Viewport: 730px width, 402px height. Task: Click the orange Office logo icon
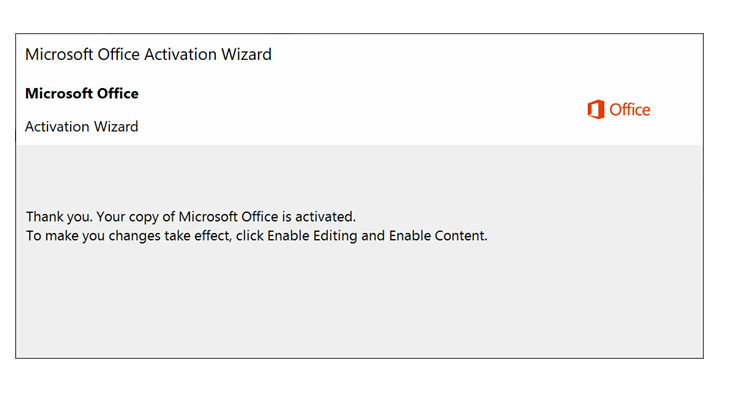pos(595,110)
